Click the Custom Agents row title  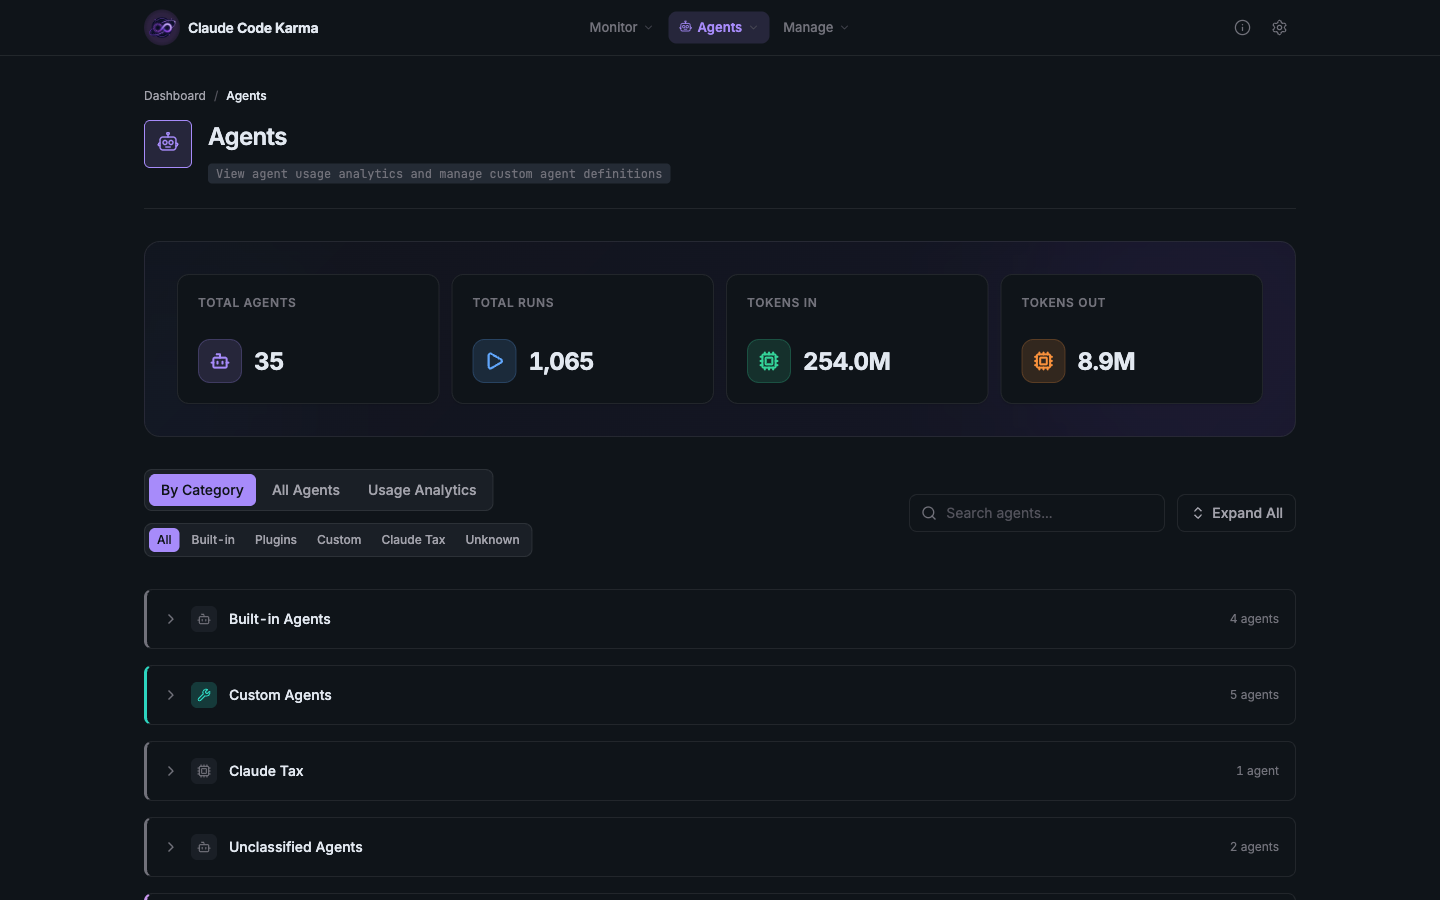pos(280,695)
